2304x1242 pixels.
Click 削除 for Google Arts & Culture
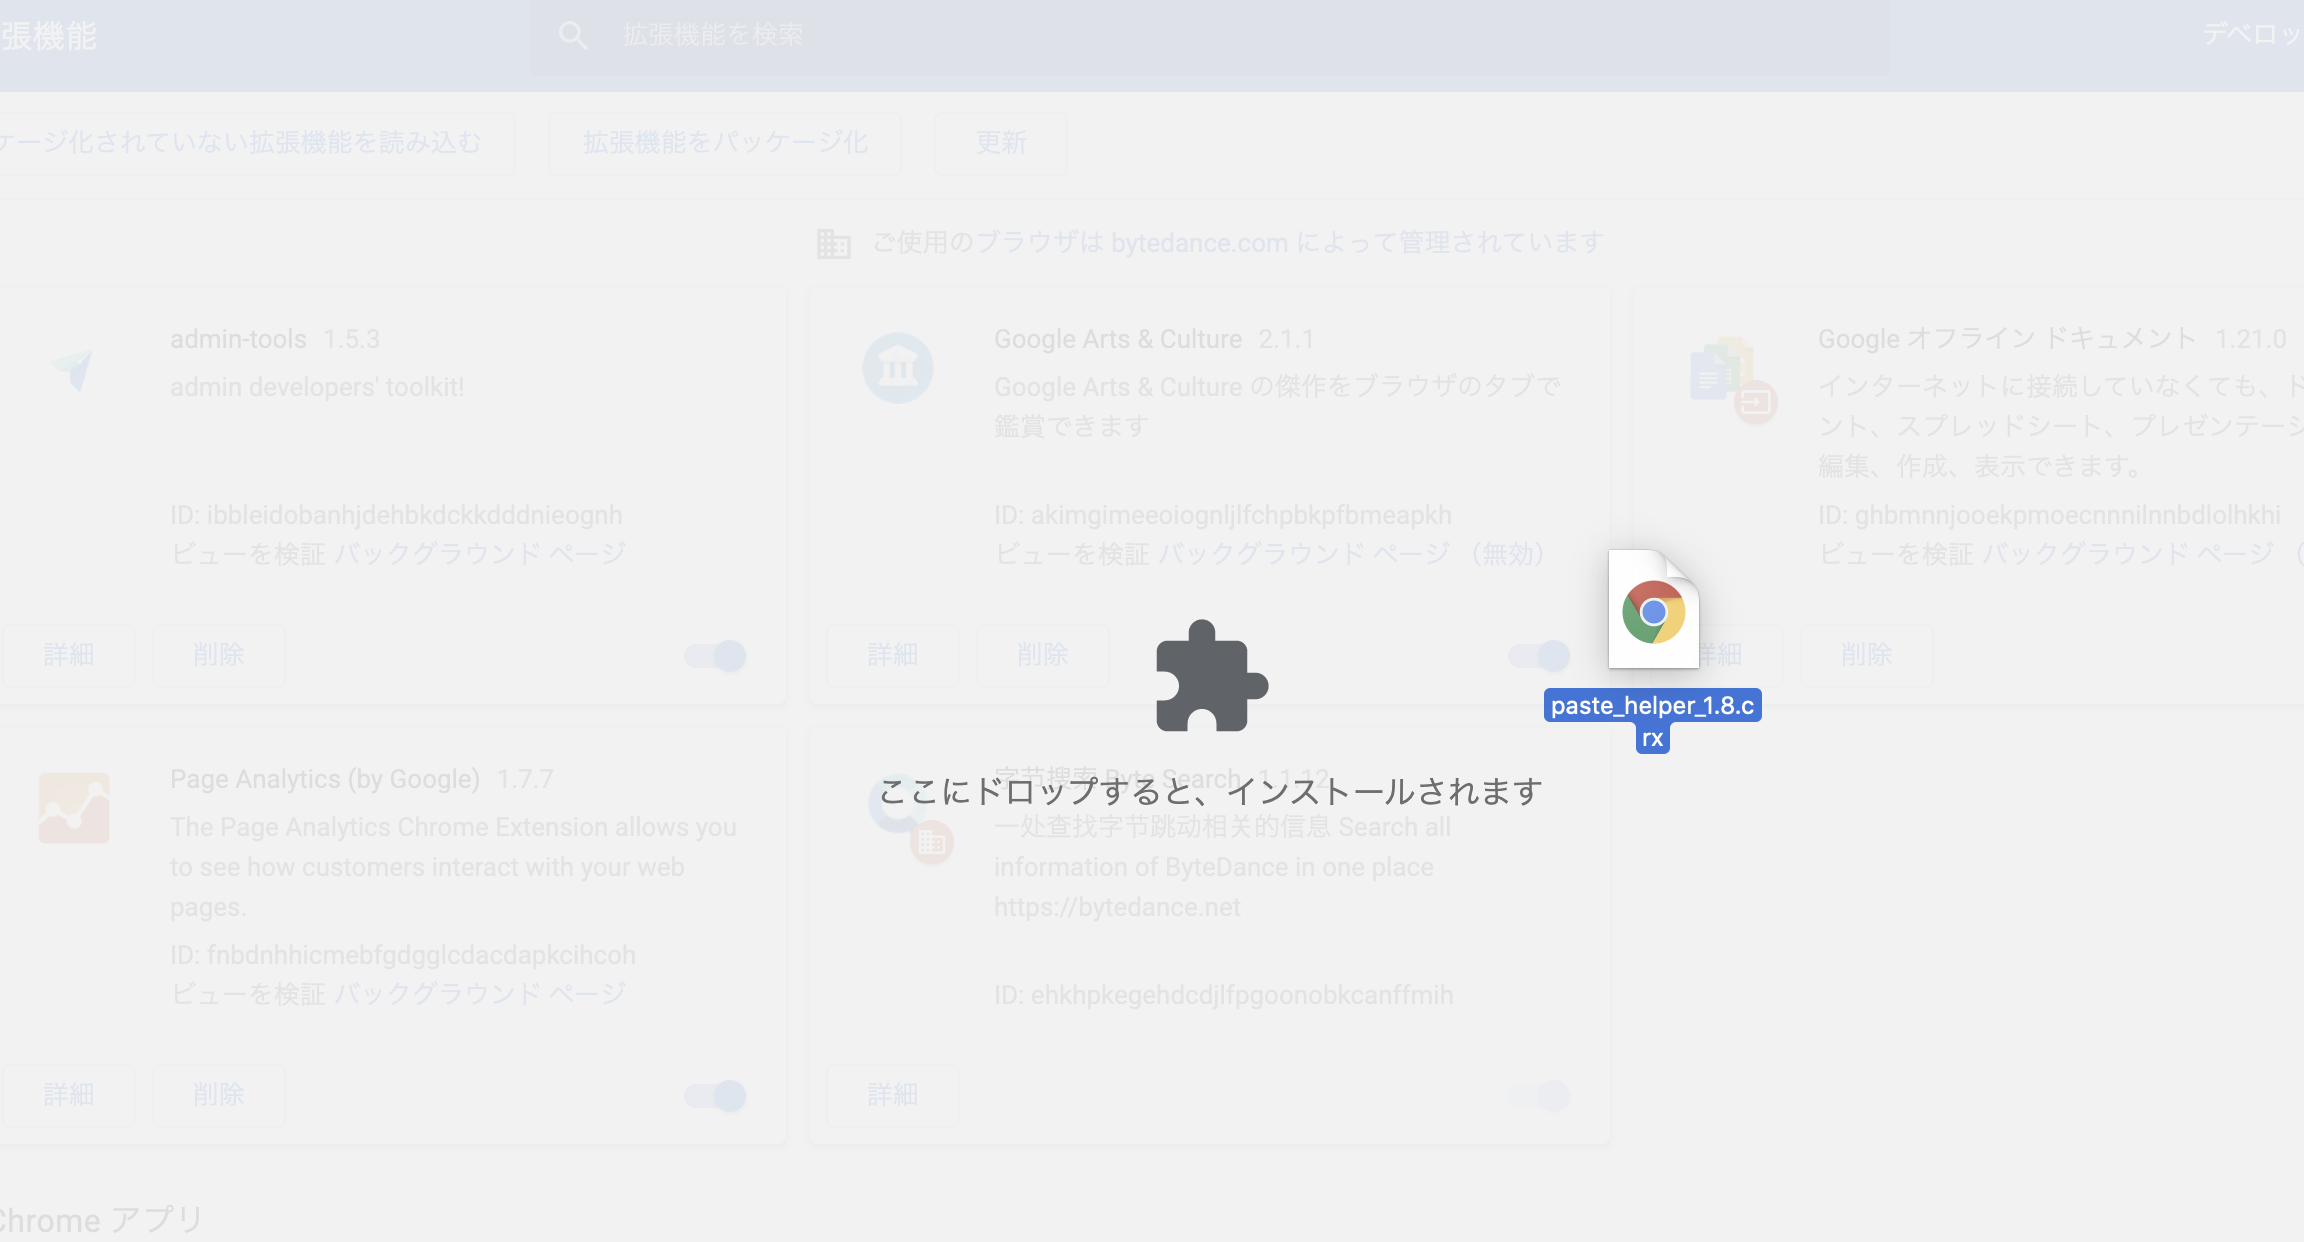pyautogui.click(x=1043, y=655)
